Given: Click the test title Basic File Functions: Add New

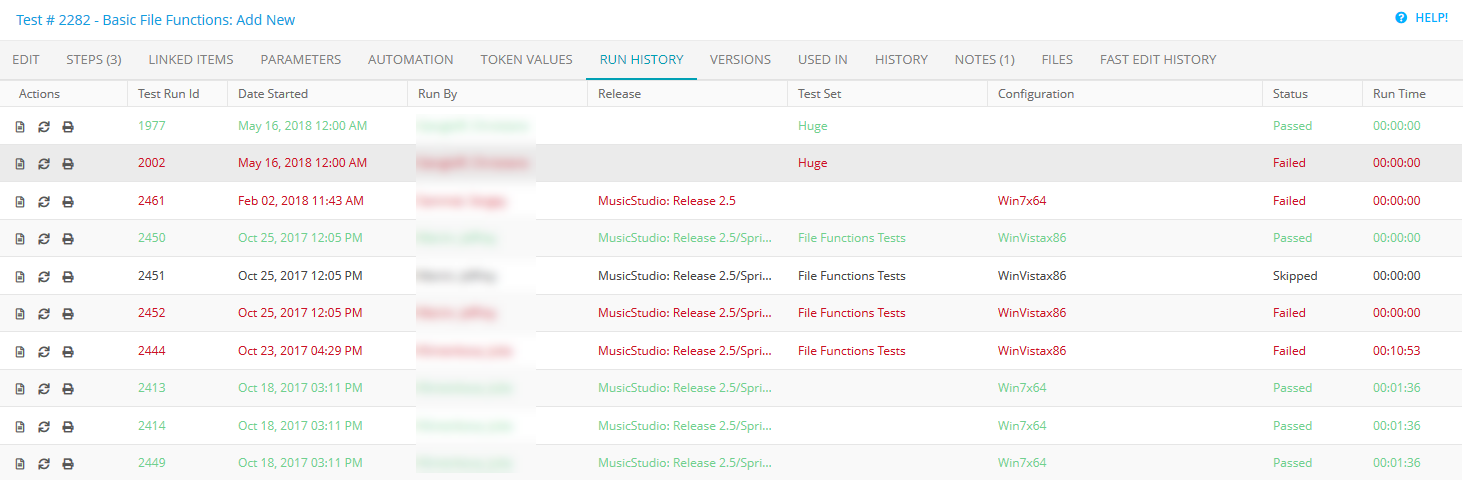Looking at the screenshot, I should tap(200, 20).
